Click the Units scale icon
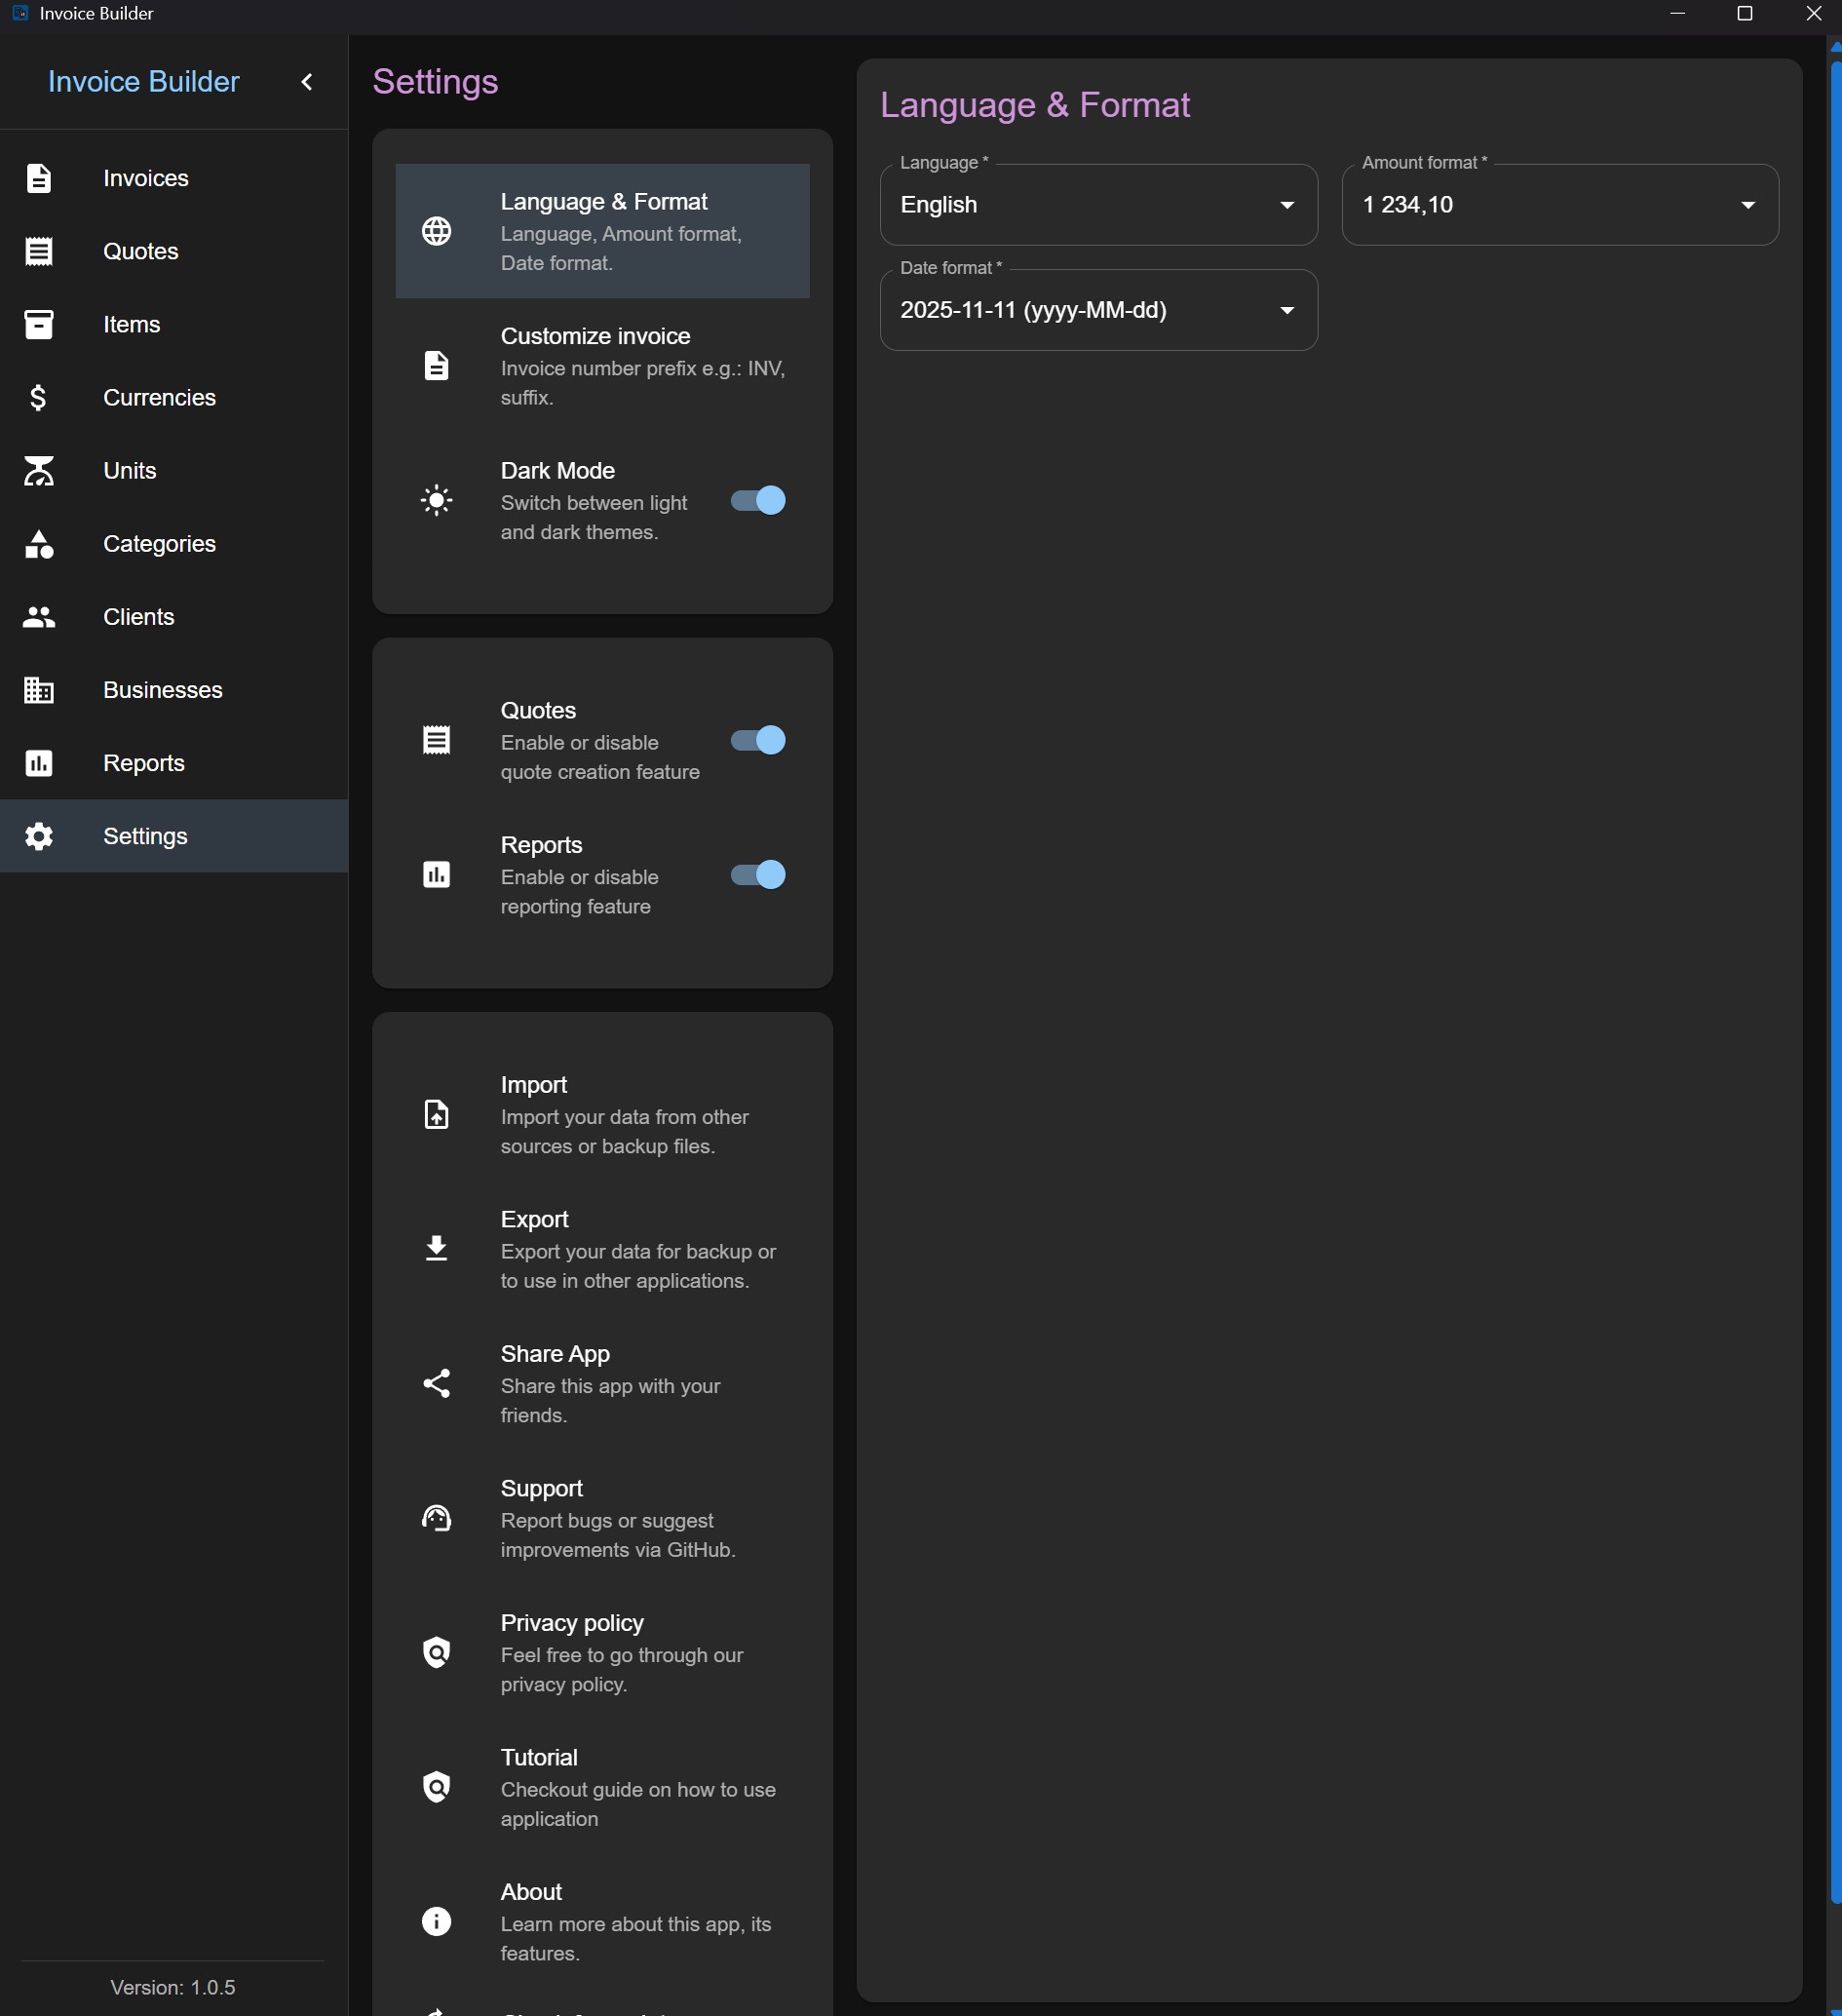Screen dimensions: 1842x2016 38,470
